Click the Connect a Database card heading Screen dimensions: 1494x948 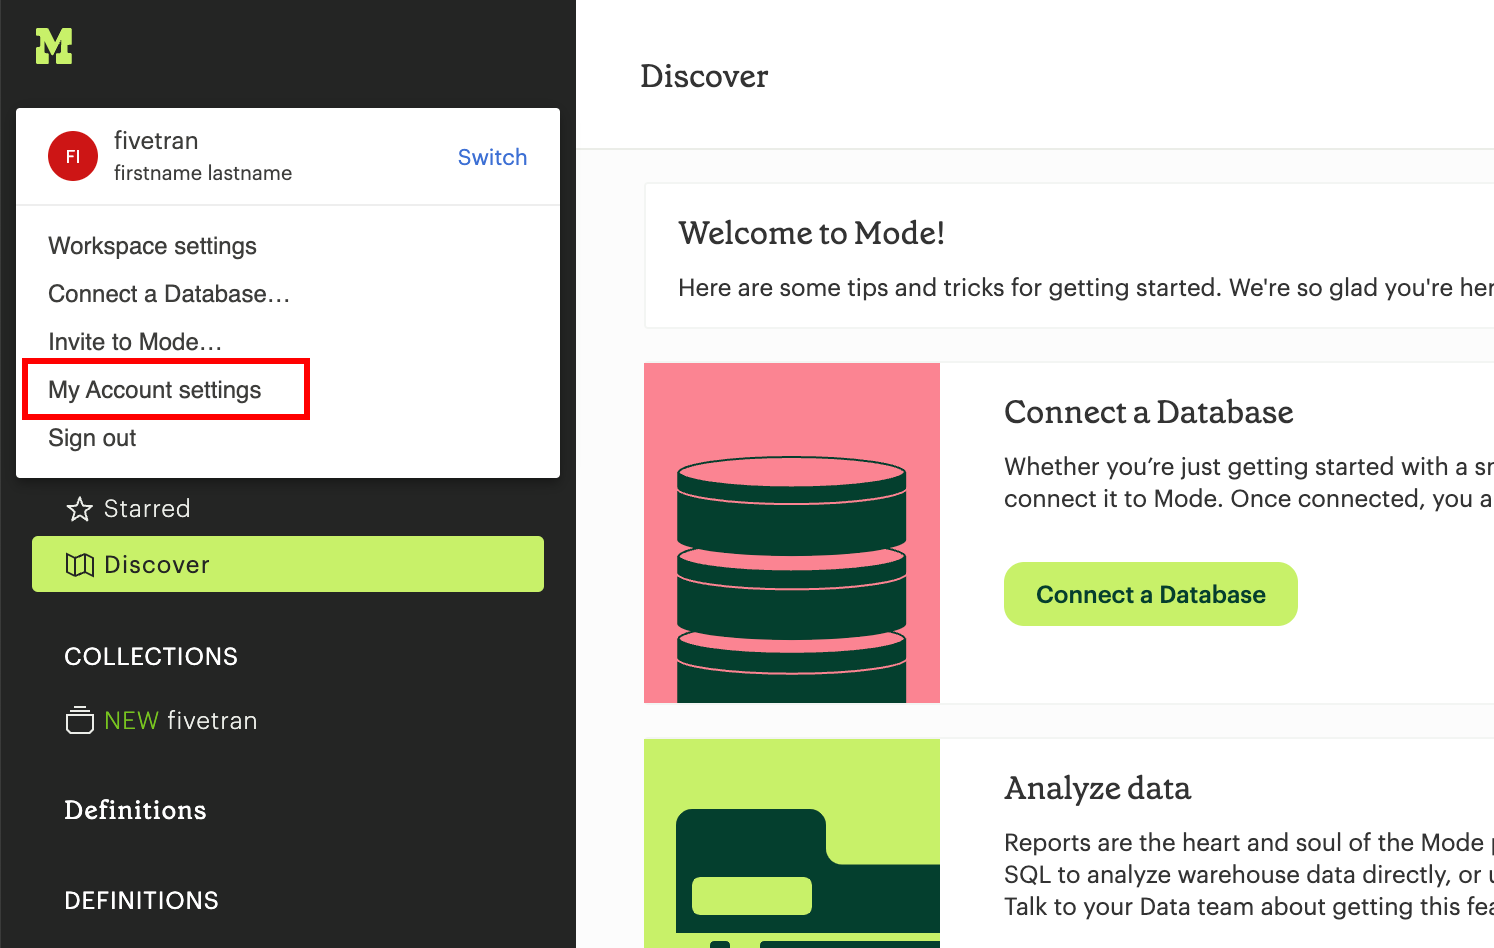(x=1149, y=412)
